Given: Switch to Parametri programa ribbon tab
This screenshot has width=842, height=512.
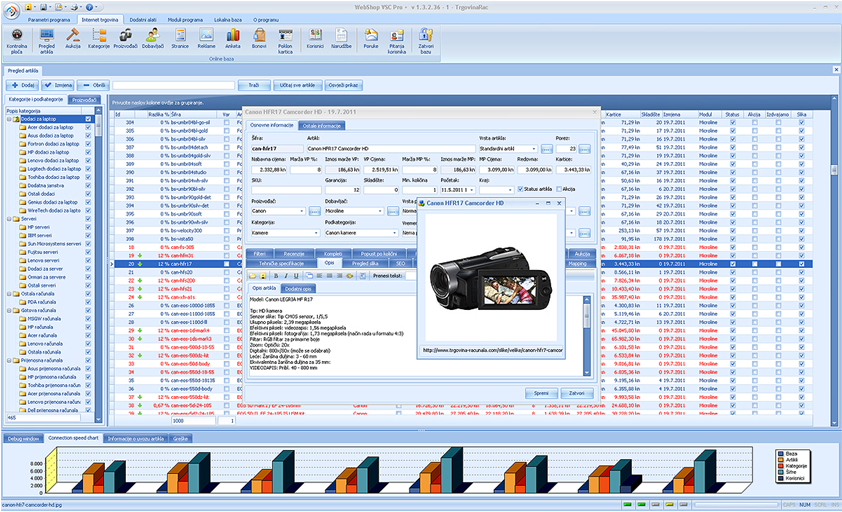Looking at the screenshot, I should coord(49,20).
